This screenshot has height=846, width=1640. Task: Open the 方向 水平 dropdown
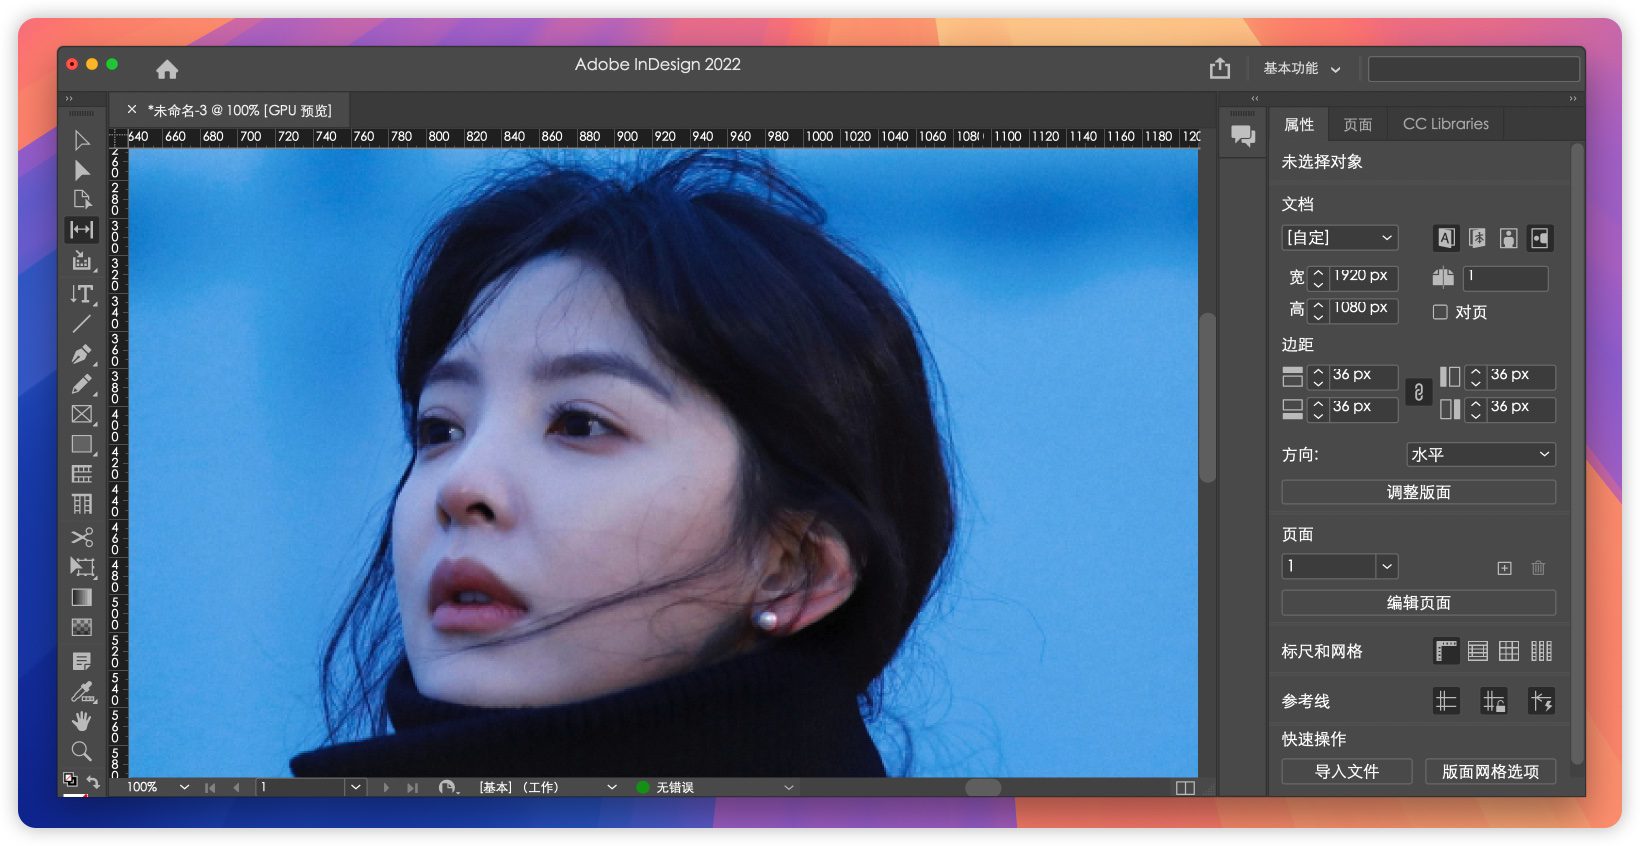coord(1480,455)
